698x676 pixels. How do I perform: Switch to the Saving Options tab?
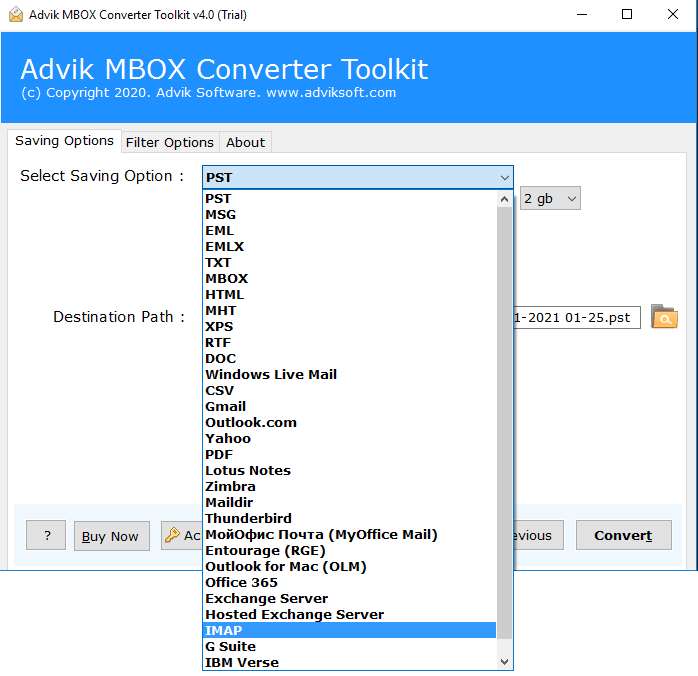(64, 141)
